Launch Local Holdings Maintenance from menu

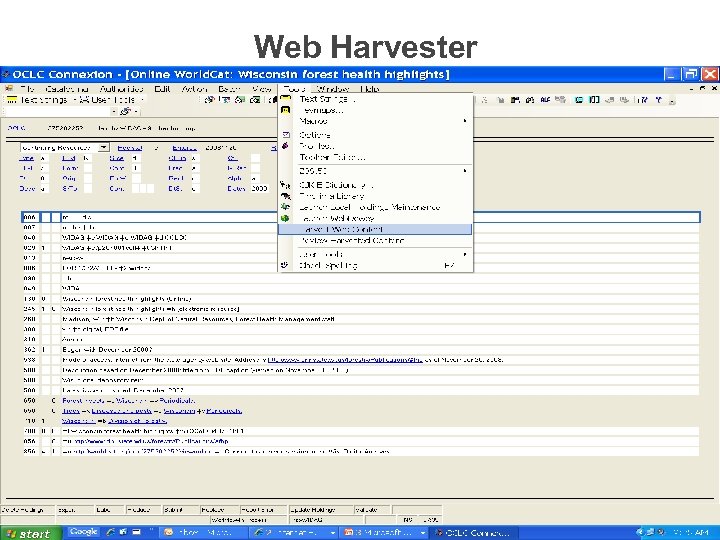click(x=375, y=207)
